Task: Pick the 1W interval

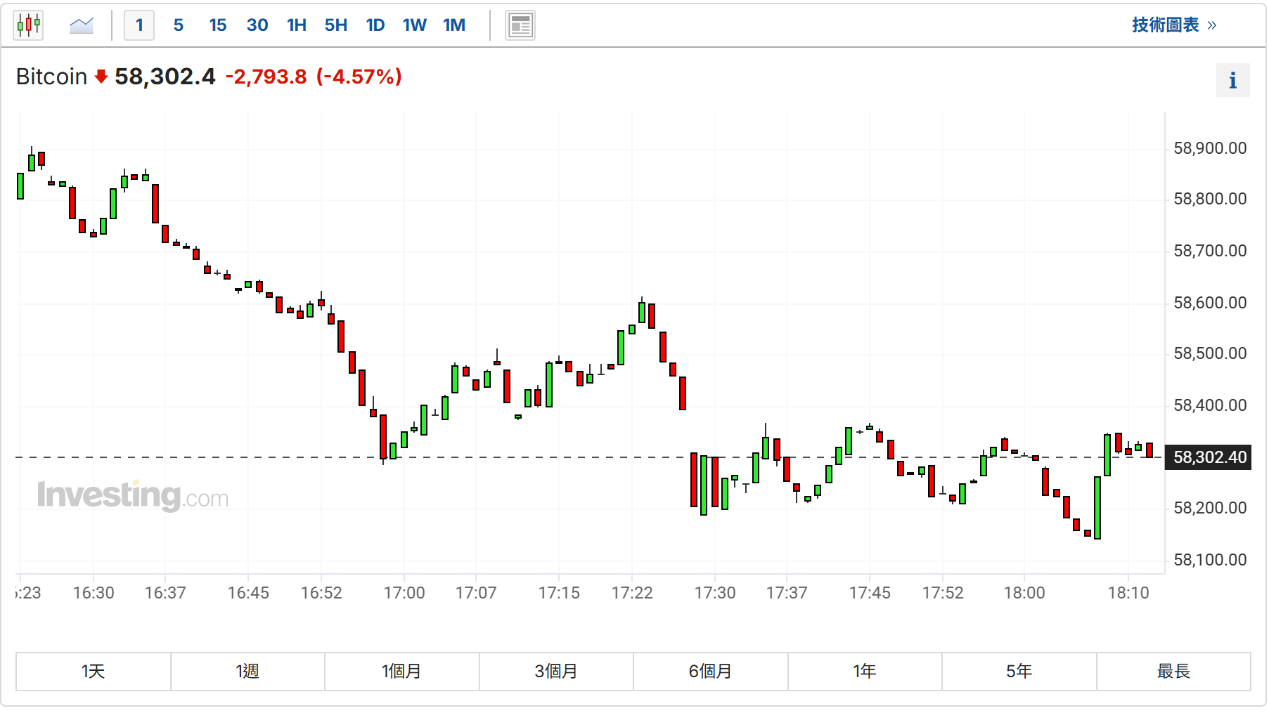Action: point(414,25)
